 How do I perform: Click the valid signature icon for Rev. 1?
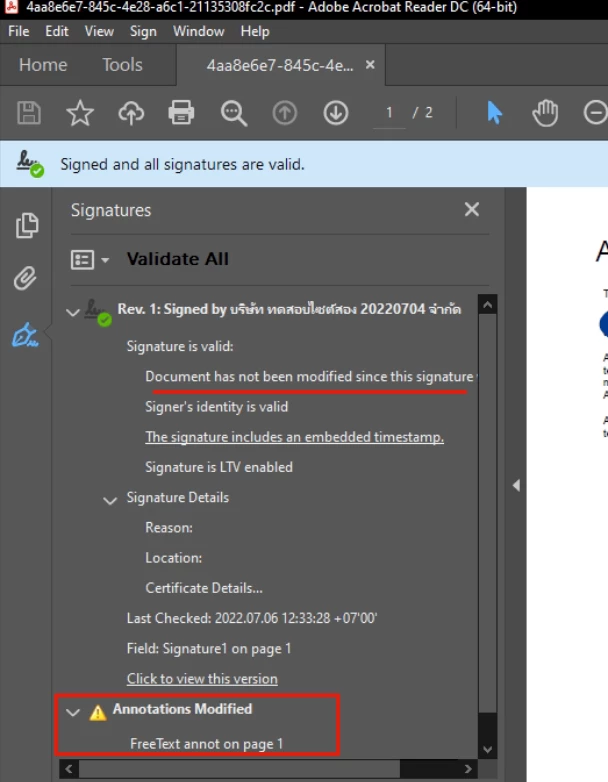point(98,313)
